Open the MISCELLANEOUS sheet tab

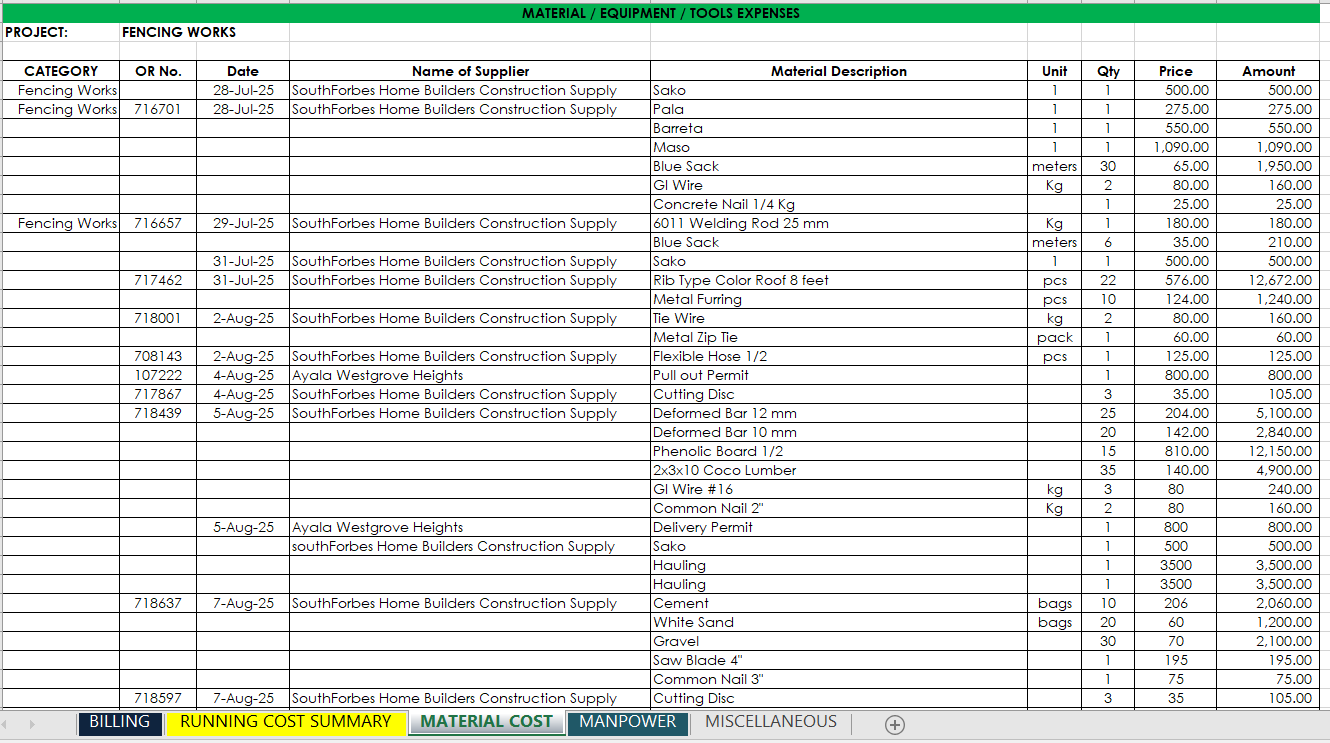[770, 722]
